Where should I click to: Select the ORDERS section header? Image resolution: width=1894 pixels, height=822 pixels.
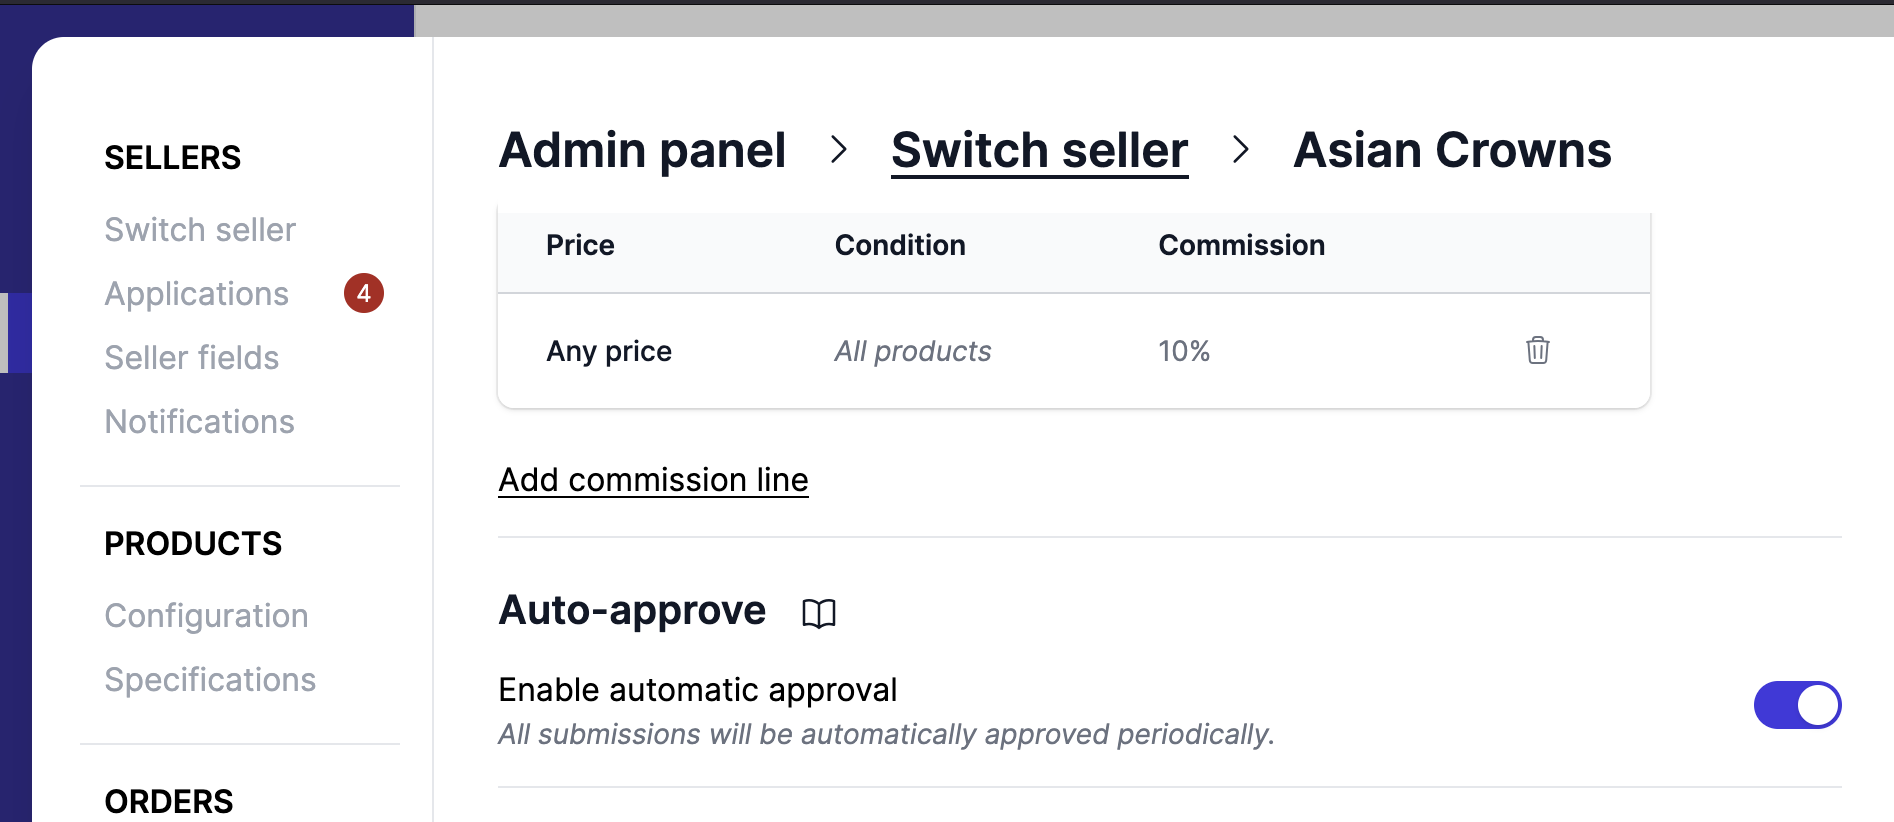coord(168,799)
